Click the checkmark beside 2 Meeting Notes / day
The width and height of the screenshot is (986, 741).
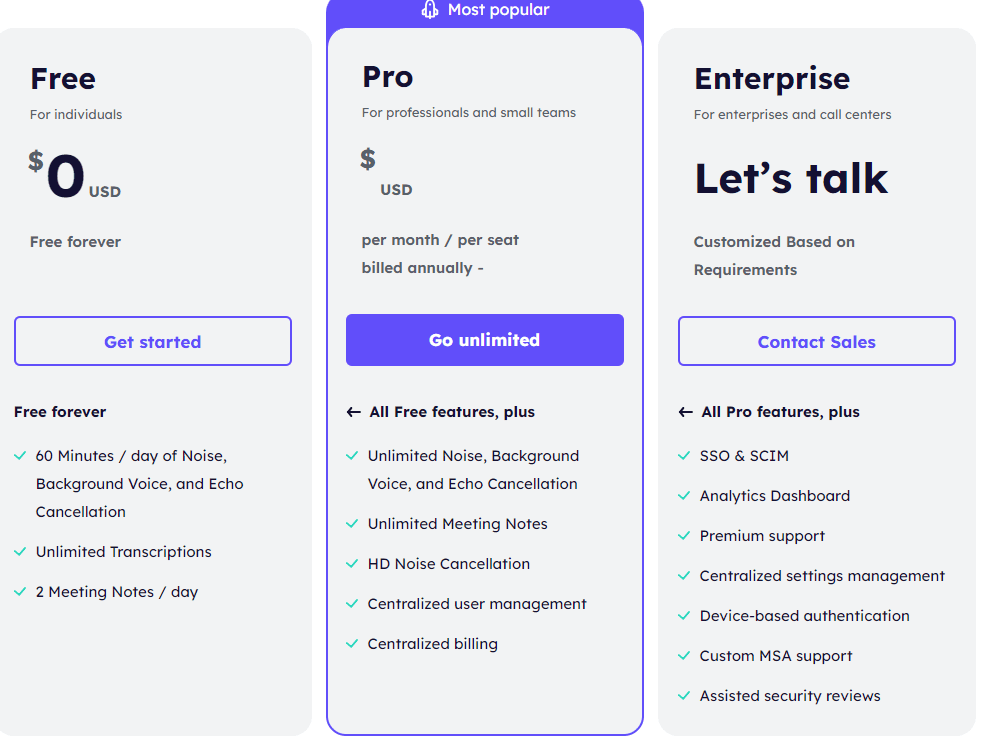coord(20,592)
